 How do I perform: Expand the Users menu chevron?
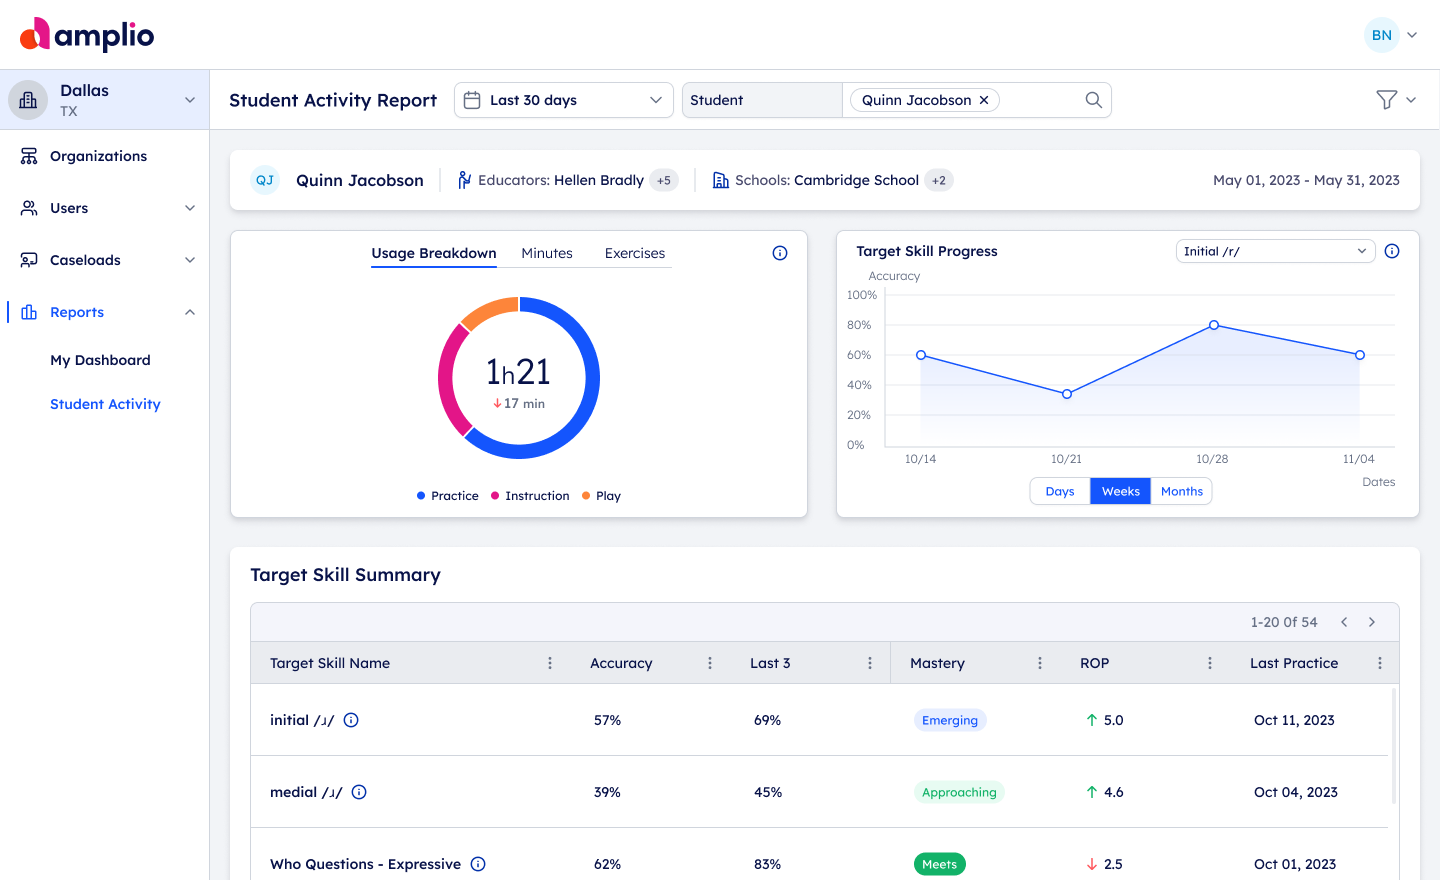[x=190, y=208]
